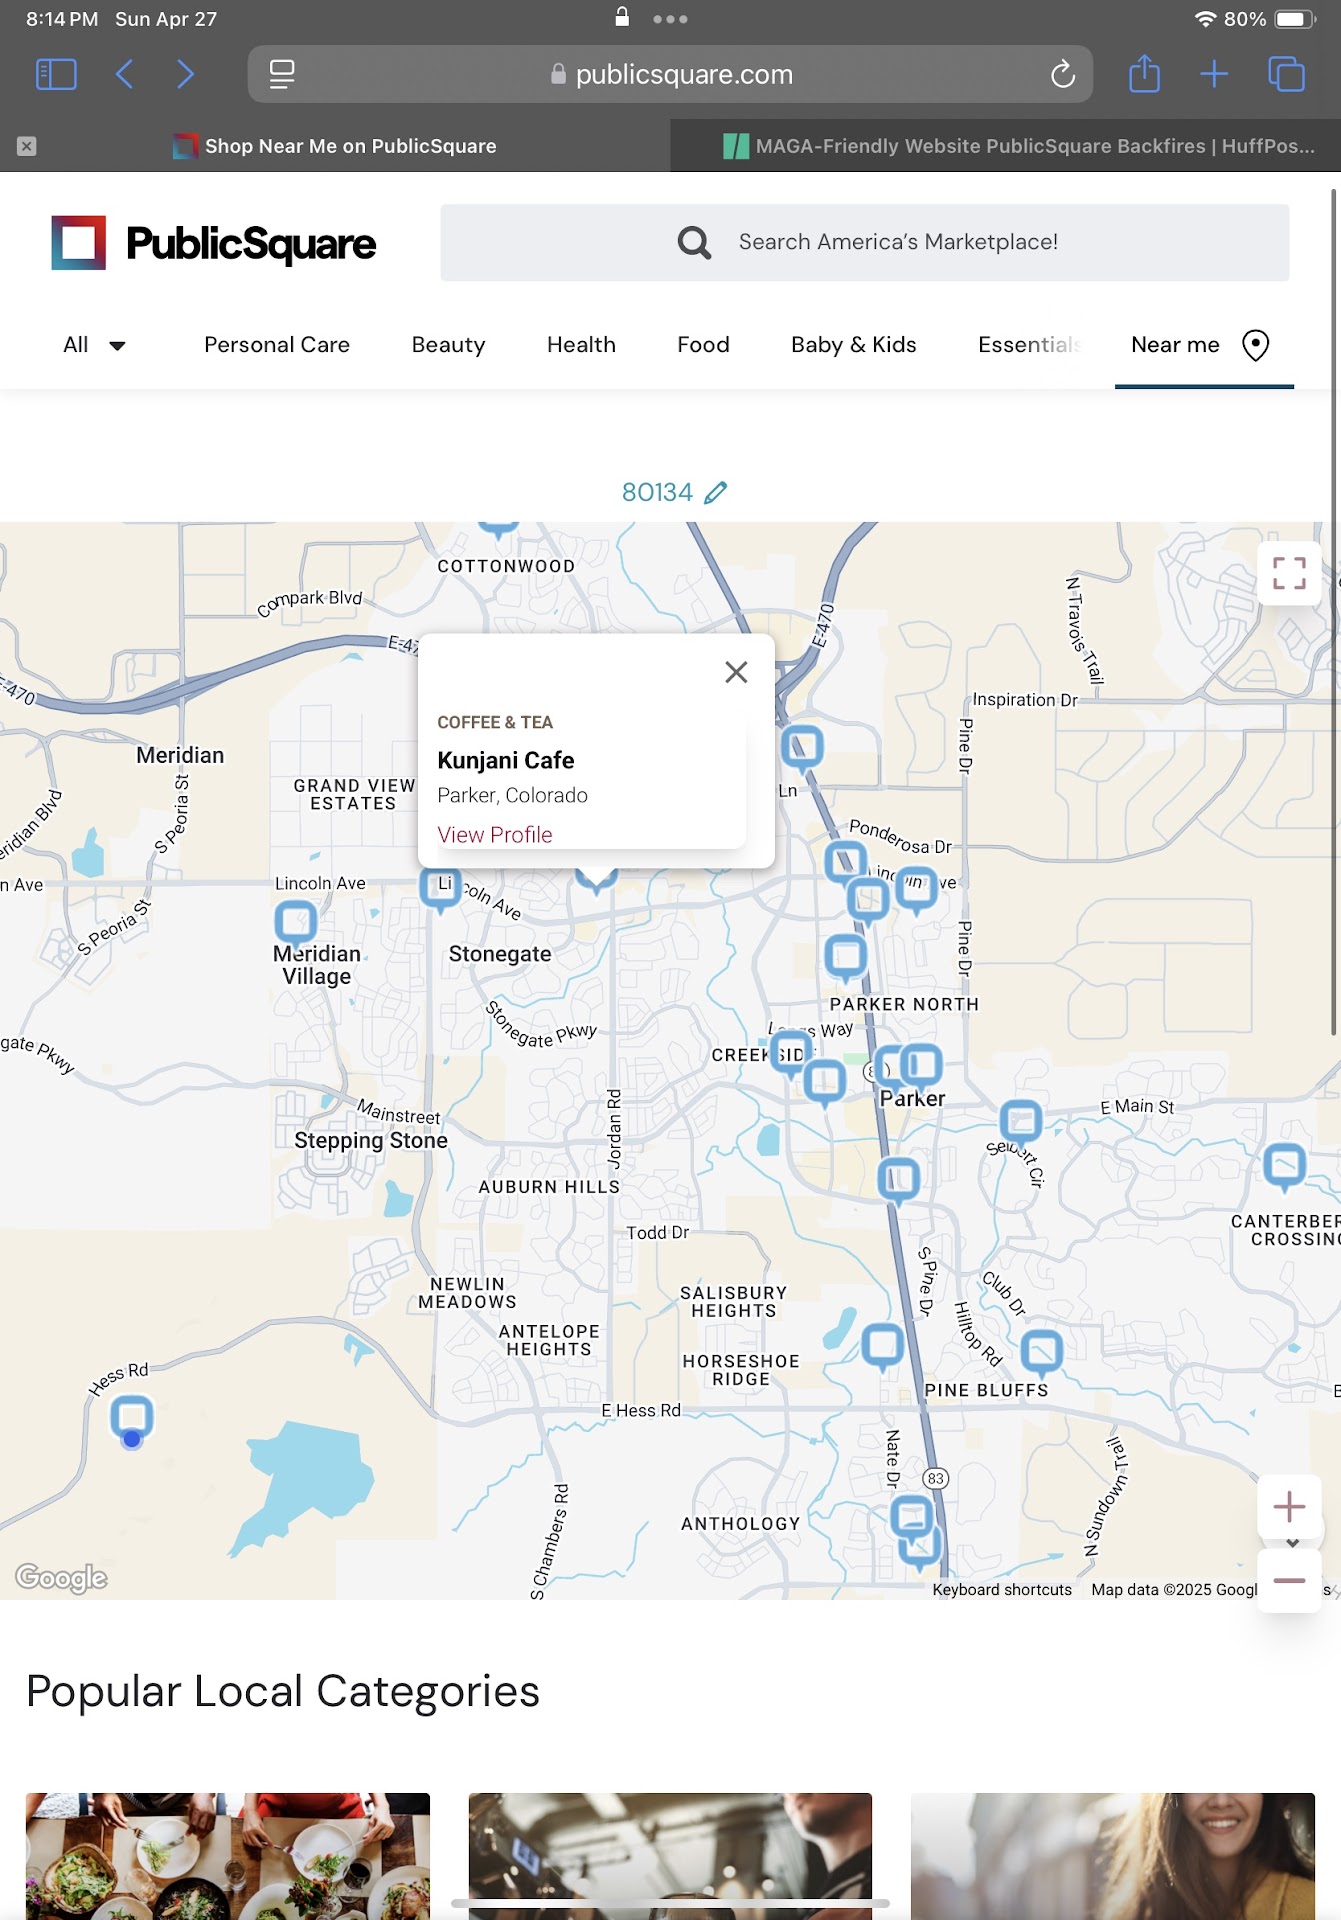
Task: Expand the All categories dropdown
Action: (94, 345)
